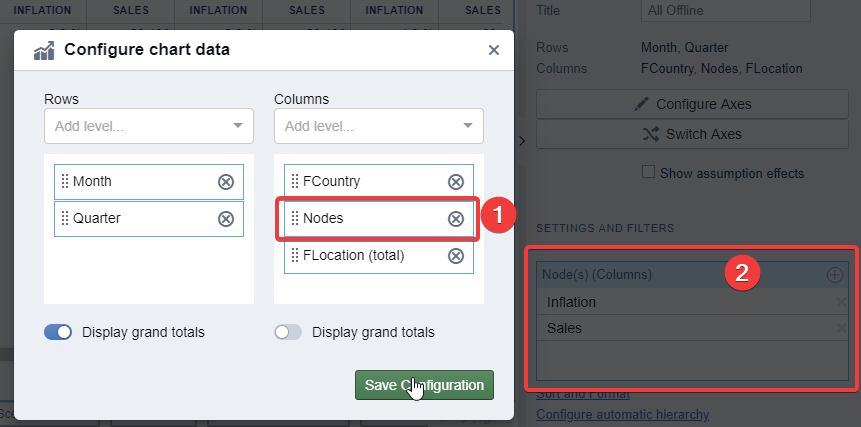Screen dimensions: 861x427
Task: Click the Save Configuration button
Action: pos(424,385)
